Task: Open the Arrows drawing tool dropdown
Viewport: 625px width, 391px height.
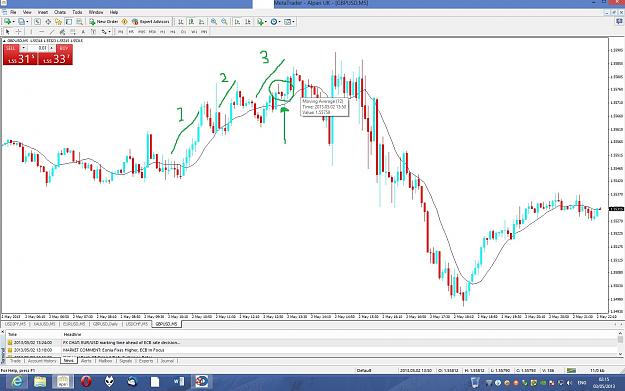Action: [109, 31]
